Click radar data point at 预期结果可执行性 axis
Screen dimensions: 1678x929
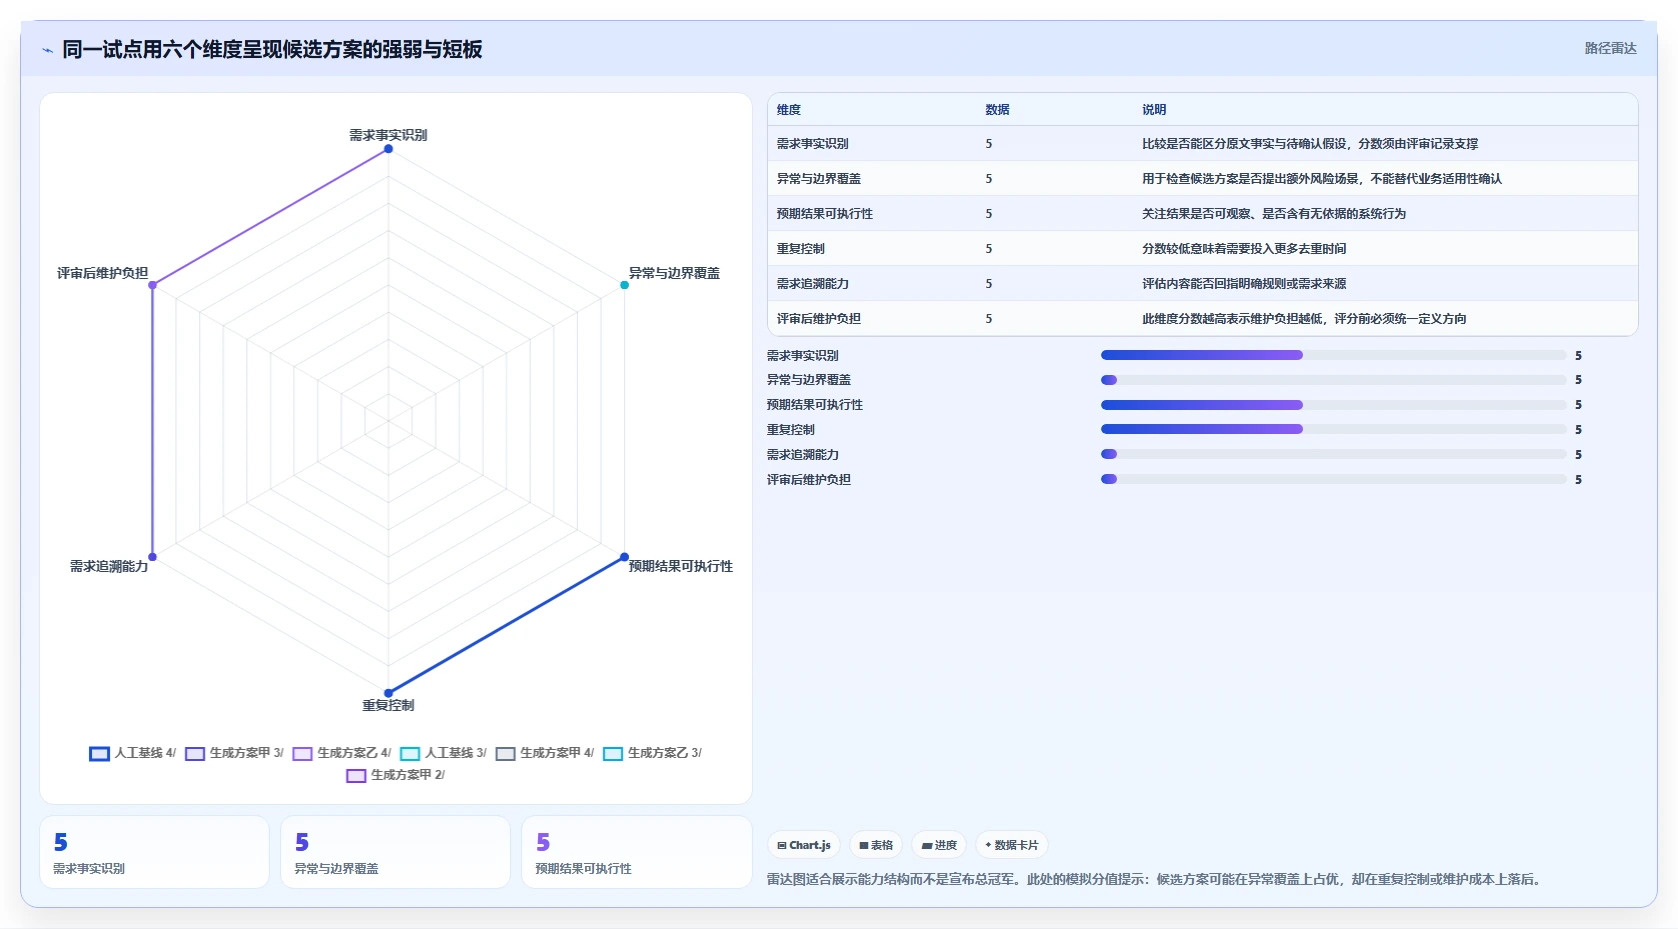coord(624,557)
